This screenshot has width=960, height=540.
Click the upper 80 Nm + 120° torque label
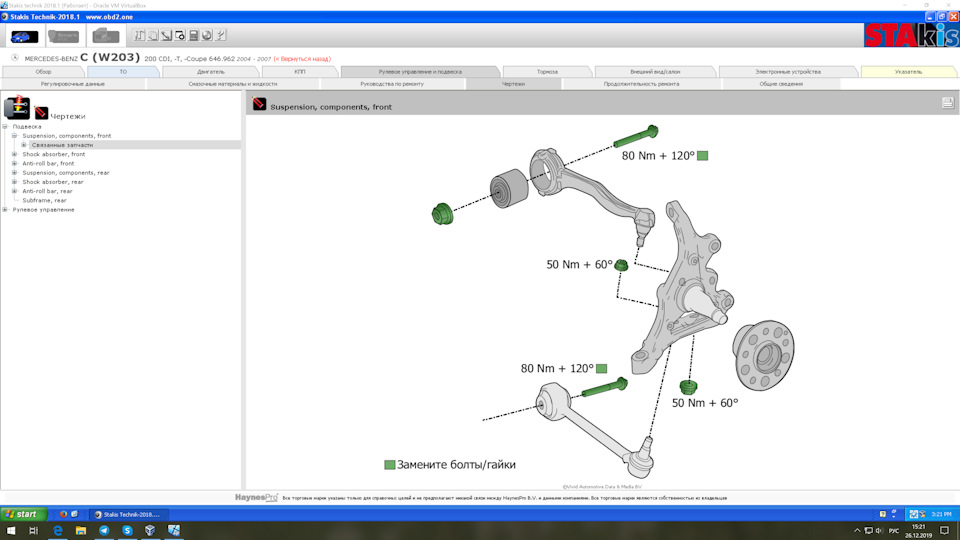coord(658,156)
